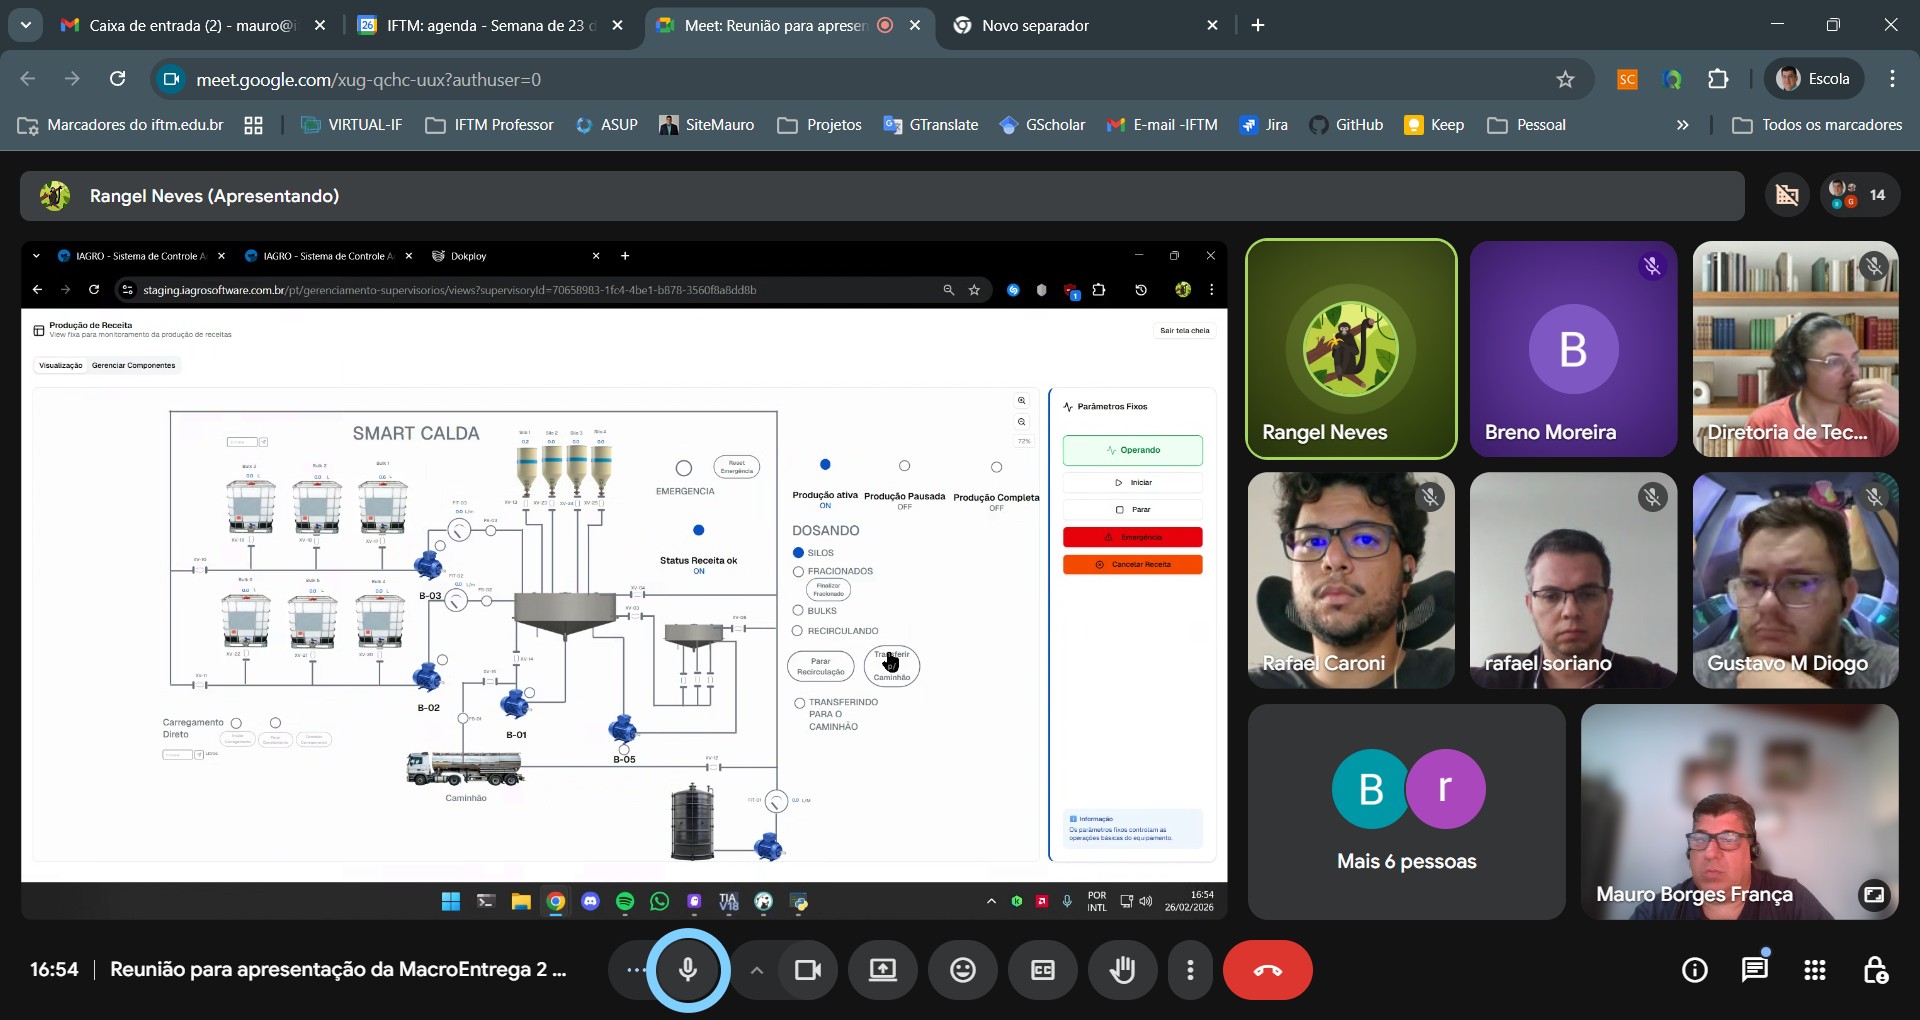Leave the call with the red button
1920x1020 pixels.
[x=1268, y=970]
